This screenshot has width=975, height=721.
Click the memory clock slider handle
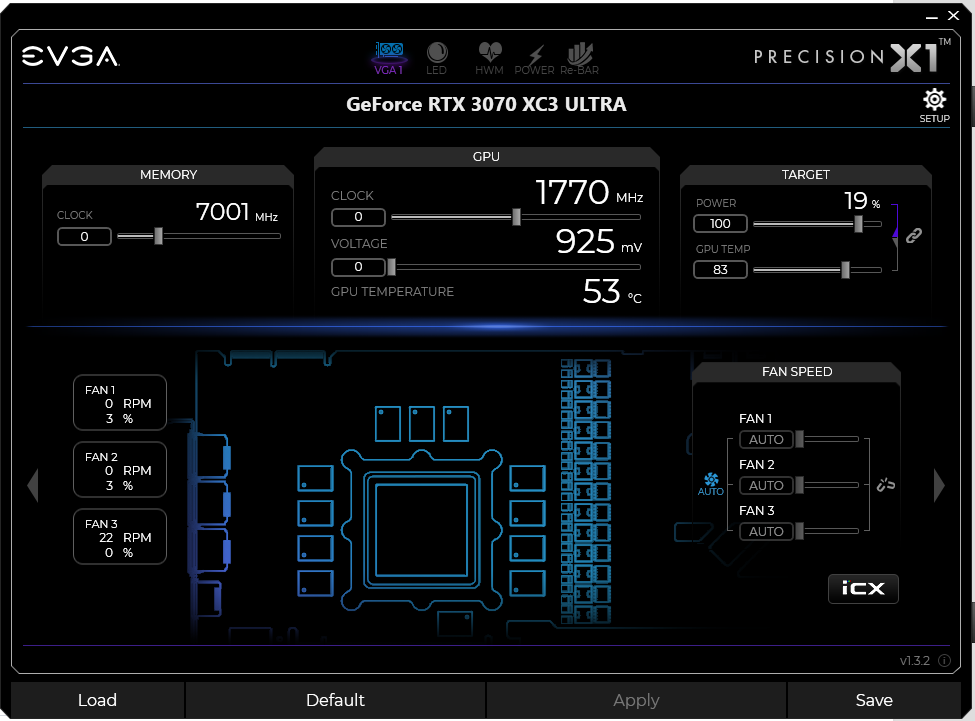[x=159, y=236]
